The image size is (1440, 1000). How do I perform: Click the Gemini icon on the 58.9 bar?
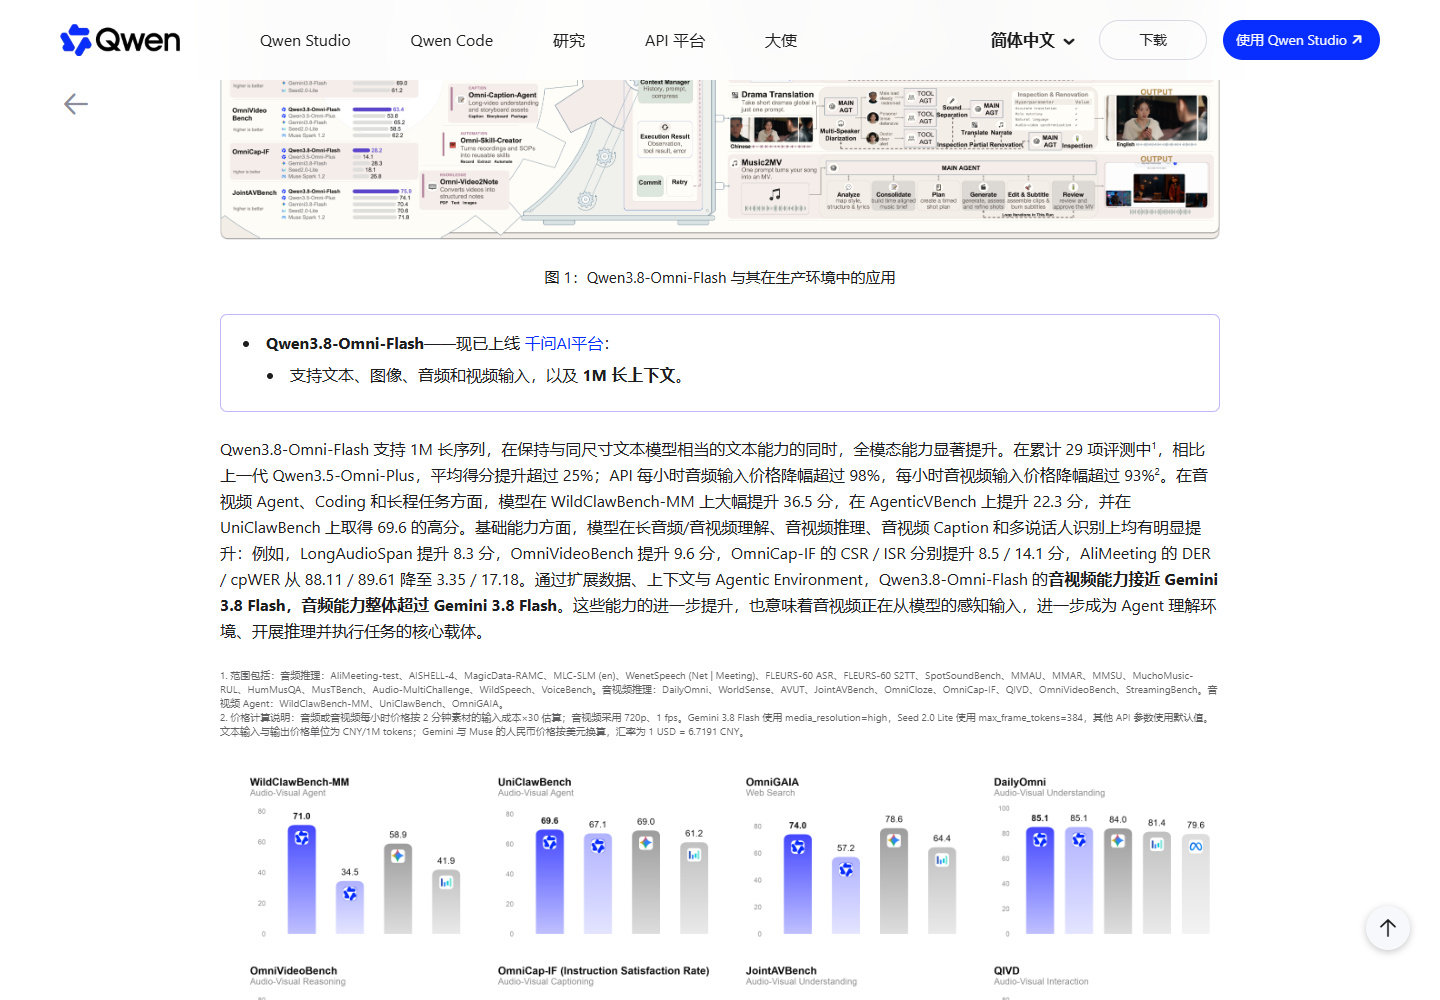click(398, 856)
